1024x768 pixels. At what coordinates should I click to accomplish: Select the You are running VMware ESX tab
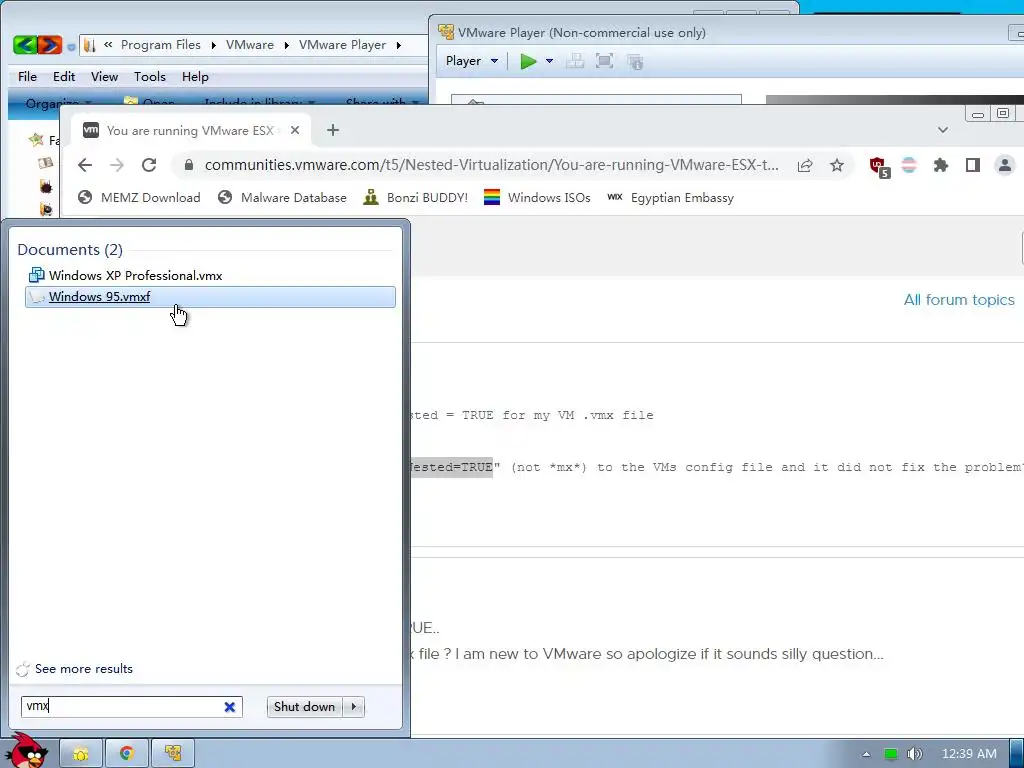pyautogui.click(x=190, y=130)
